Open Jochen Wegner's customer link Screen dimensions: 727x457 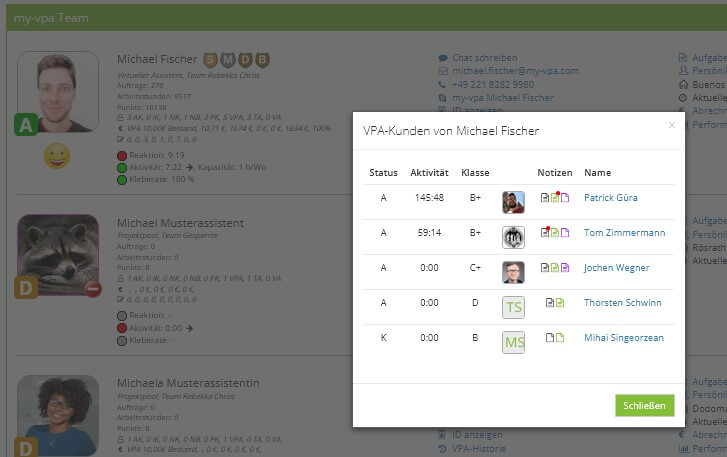(x=616, y=268)
